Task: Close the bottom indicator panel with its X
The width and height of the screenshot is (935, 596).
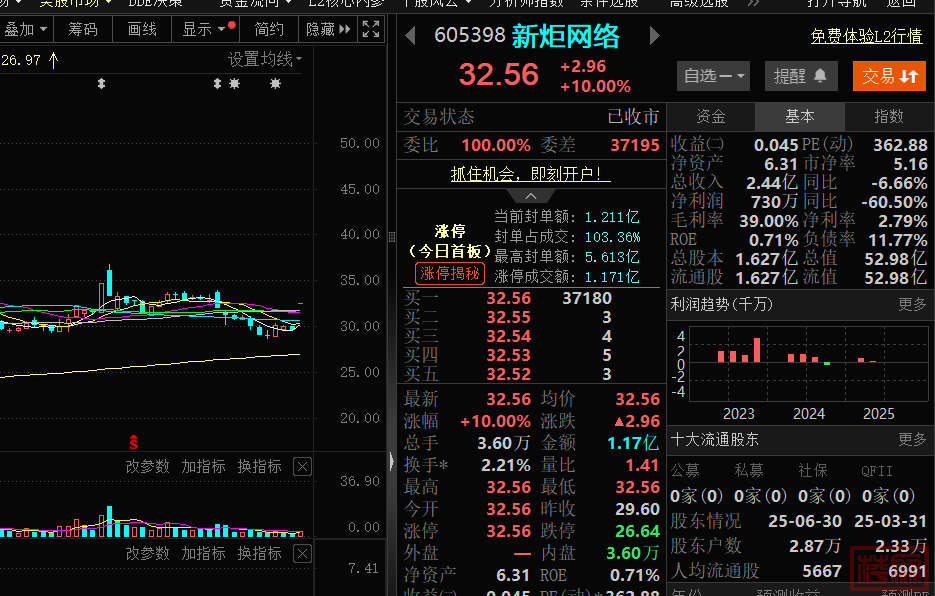Action: 302,554
